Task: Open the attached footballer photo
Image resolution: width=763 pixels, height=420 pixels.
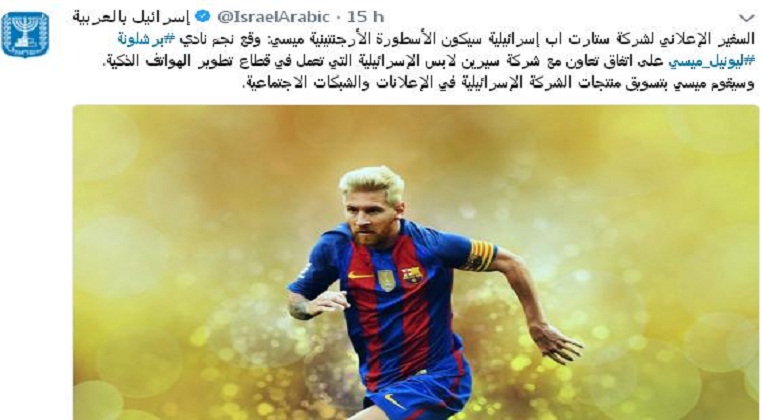Action: pyautogui.click(x=416, y=262)
